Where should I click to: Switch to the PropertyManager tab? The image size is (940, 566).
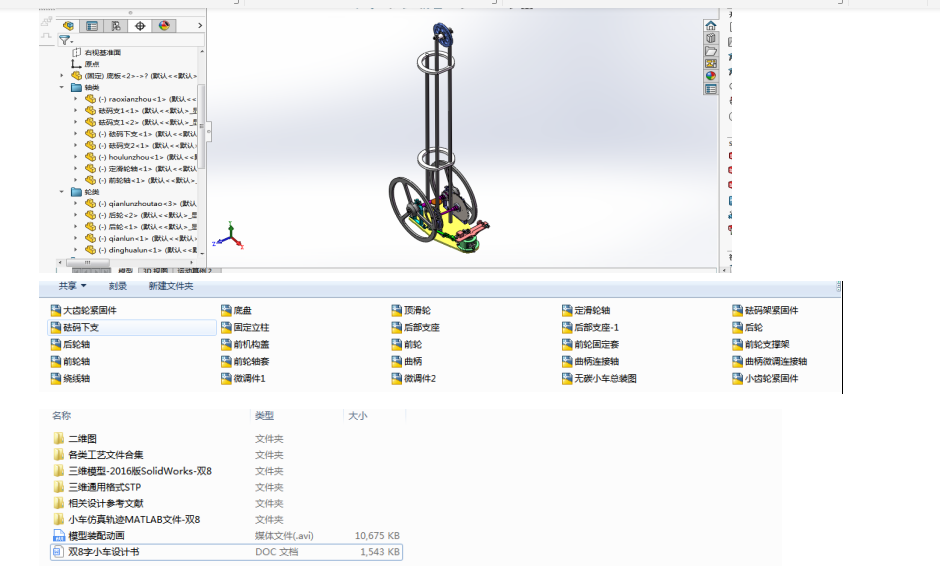pyautogui.click(x=92, y=26)
